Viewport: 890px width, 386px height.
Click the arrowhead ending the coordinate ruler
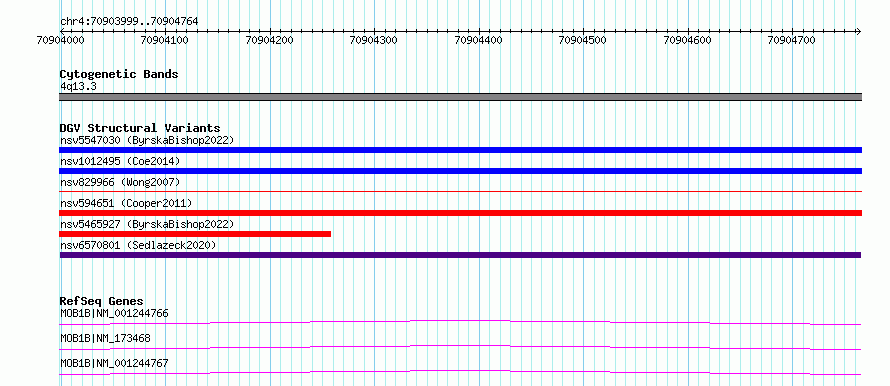858,31
